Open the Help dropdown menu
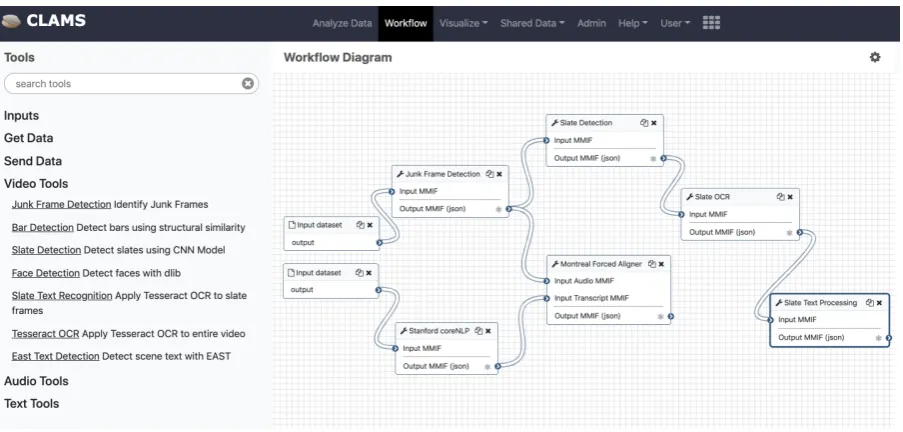903x432 pixels. (632, 23)
